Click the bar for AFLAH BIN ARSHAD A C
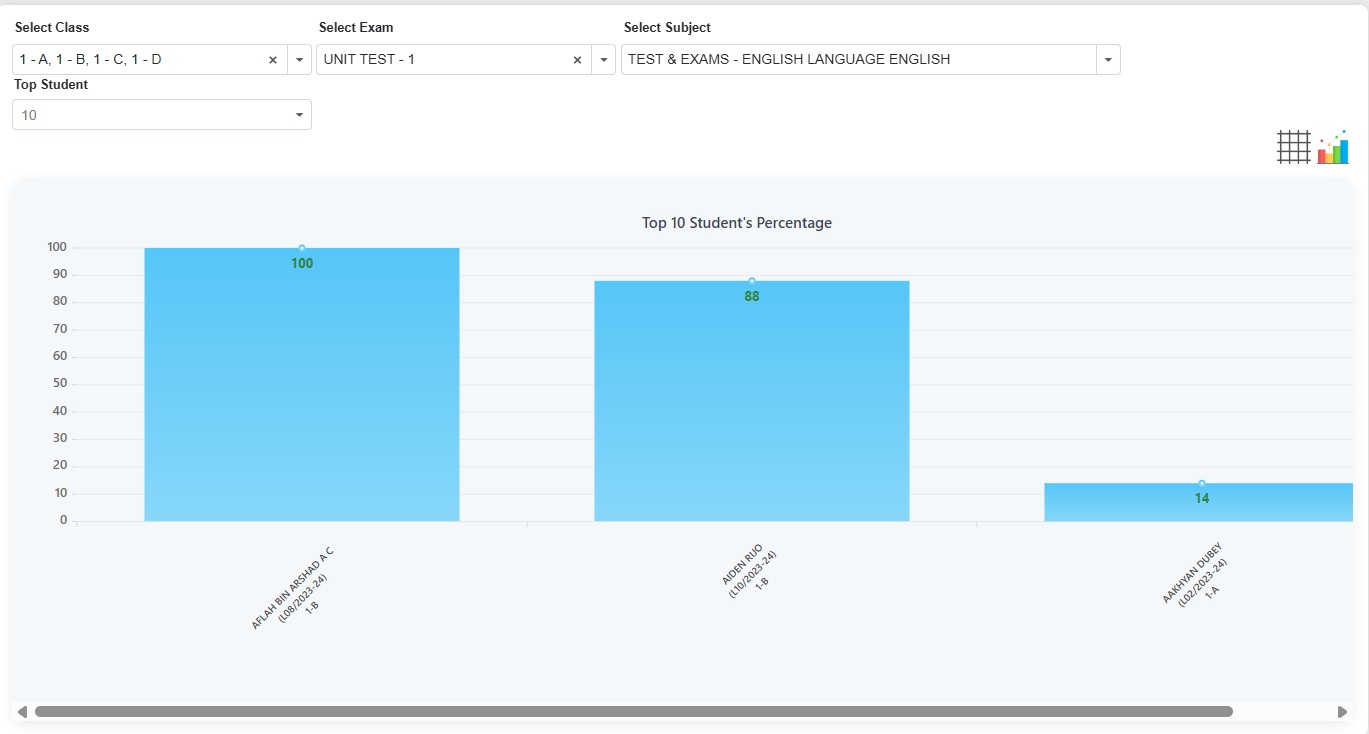This screenshot has width=1369, height=734. pyautogui.click(x=301, y=390)
